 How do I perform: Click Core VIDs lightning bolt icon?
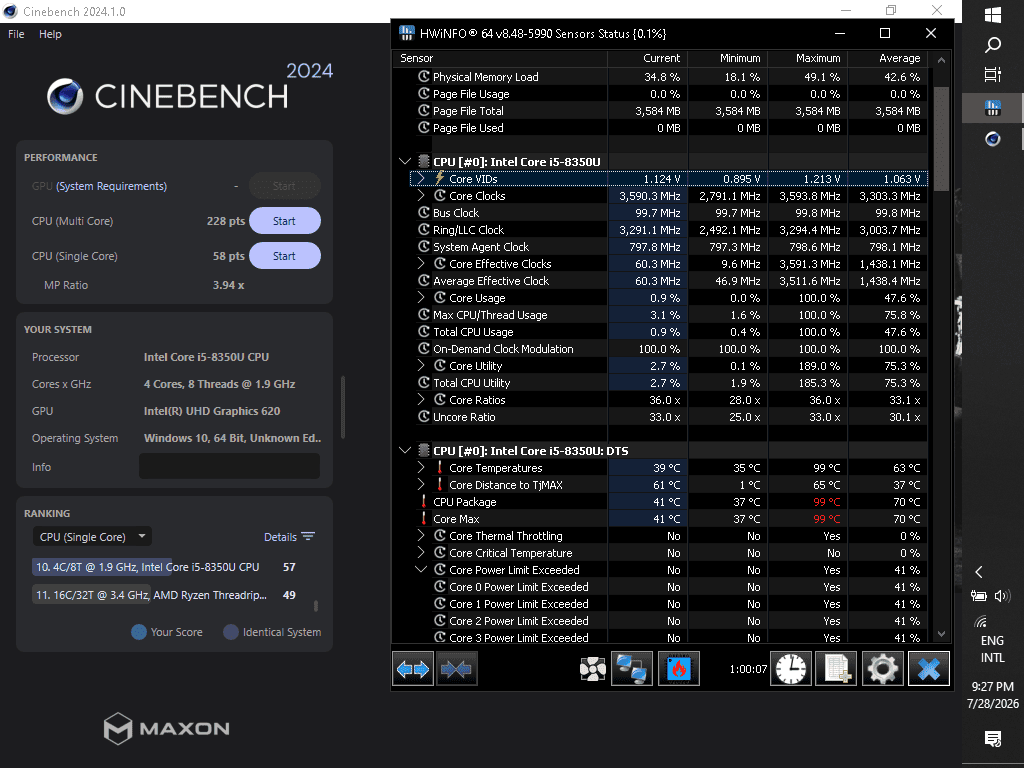pyautogui.click(x=440, y=178)
